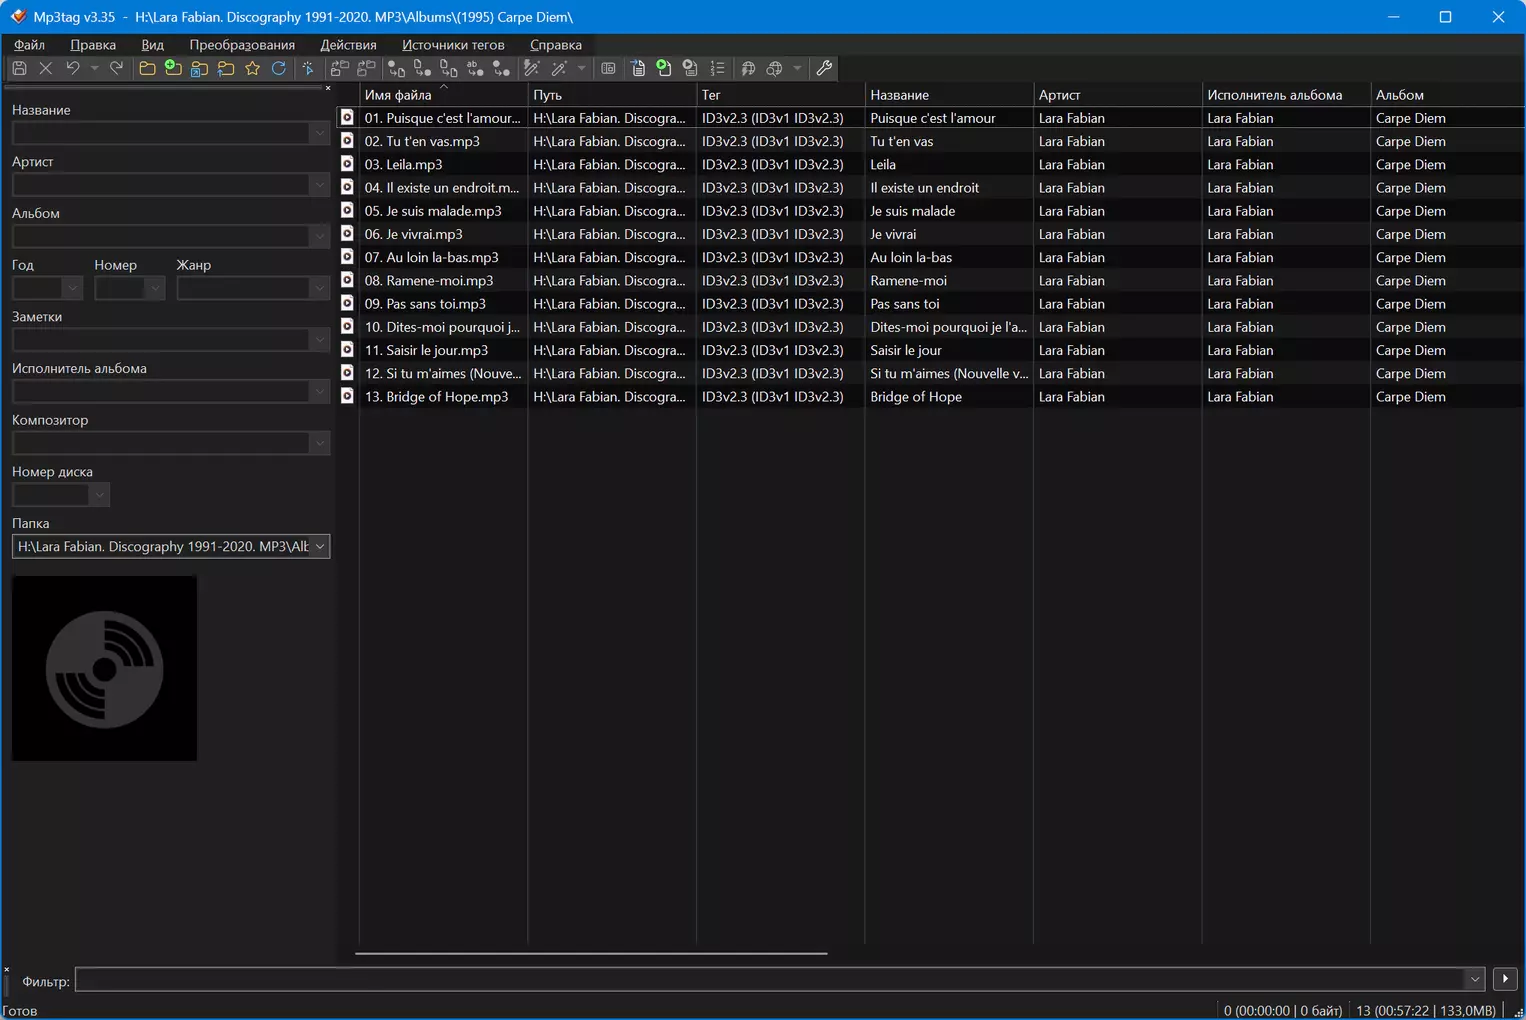Select file '13. Bridge of Hope.mp3'

[436, 397]
